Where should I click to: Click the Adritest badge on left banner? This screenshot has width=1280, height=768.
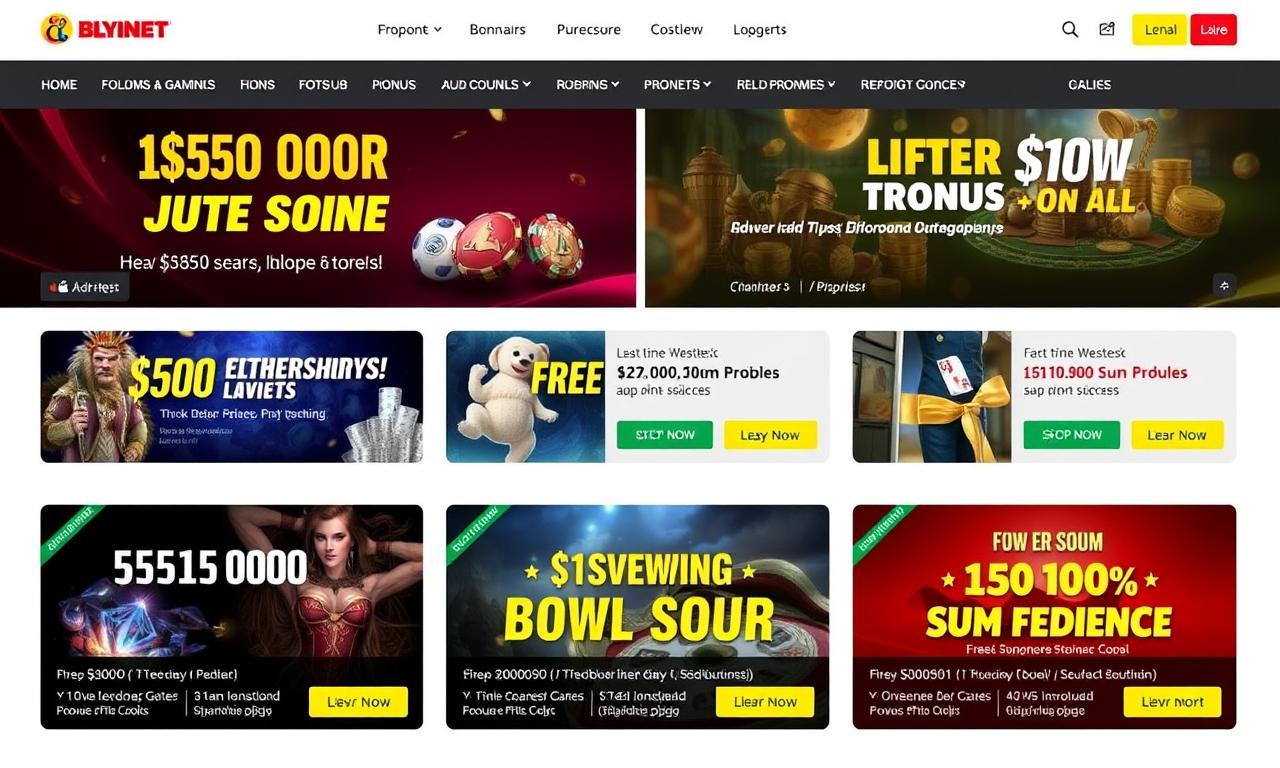85,287
